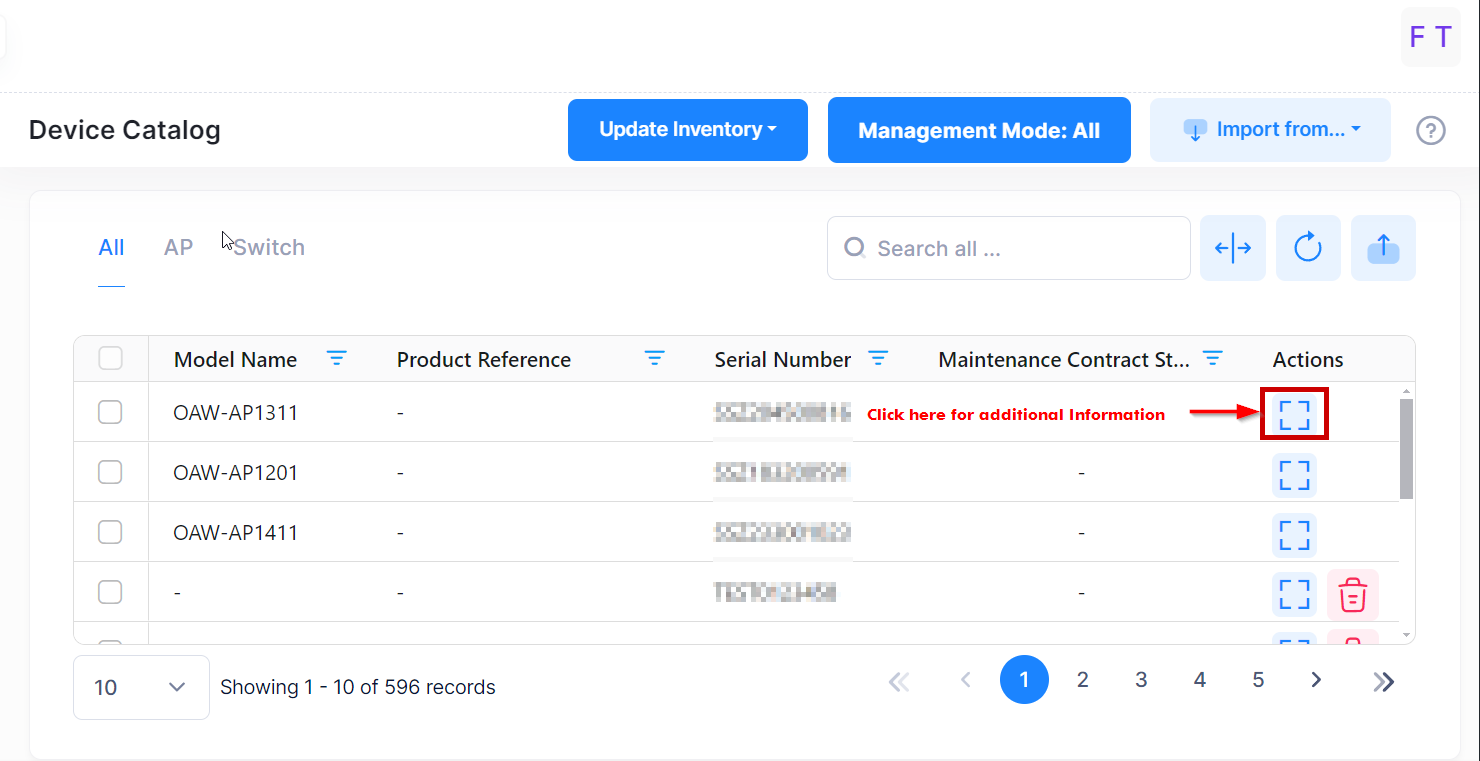Expand the Import from... dropdown
This screenshot has height=761, width=1480.
pyautogui.click(x=1270, y=130)
